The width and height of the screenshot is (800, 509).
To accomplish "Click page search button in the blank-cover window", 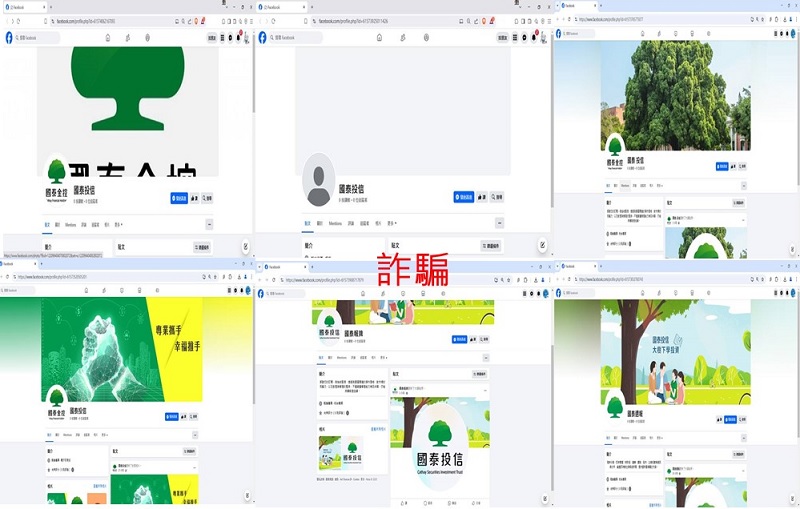I will click(x=497, y=197).
